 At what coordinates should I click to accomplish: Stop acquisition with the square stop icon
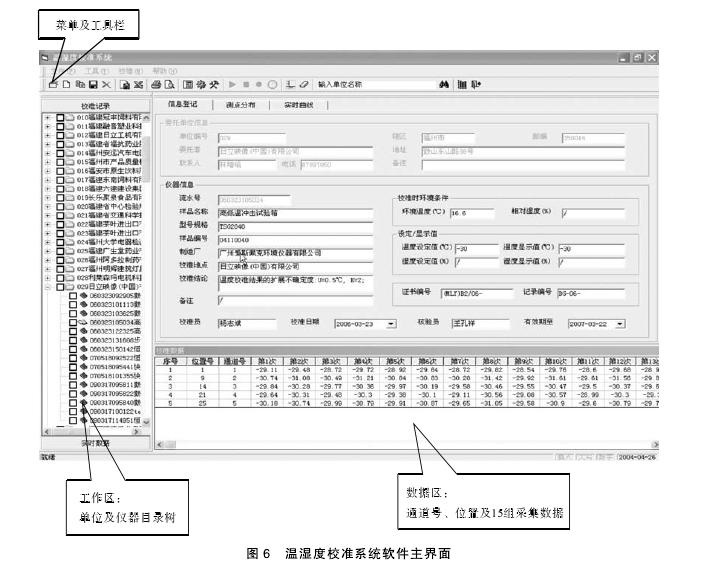(246, 84)
